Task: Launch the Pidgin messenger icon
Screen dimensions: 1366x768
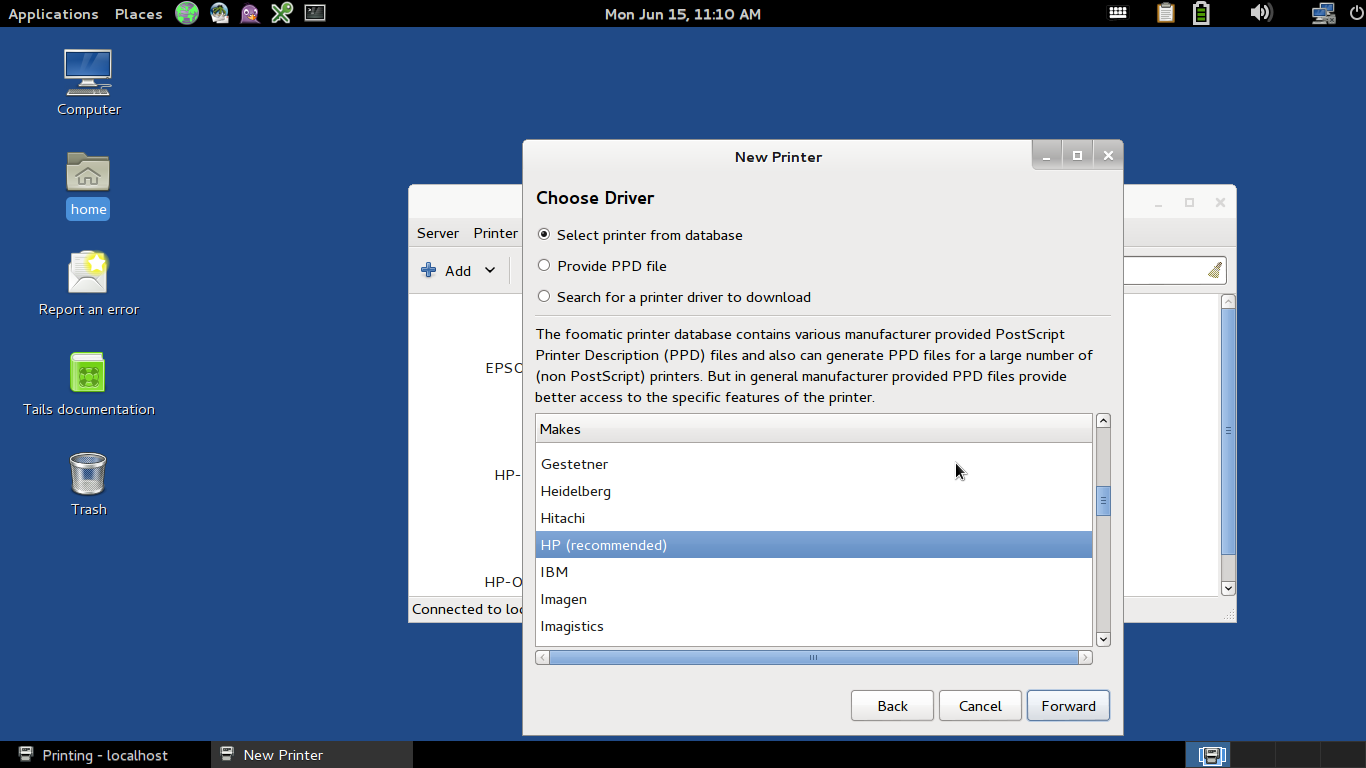Action: [250, 13]
